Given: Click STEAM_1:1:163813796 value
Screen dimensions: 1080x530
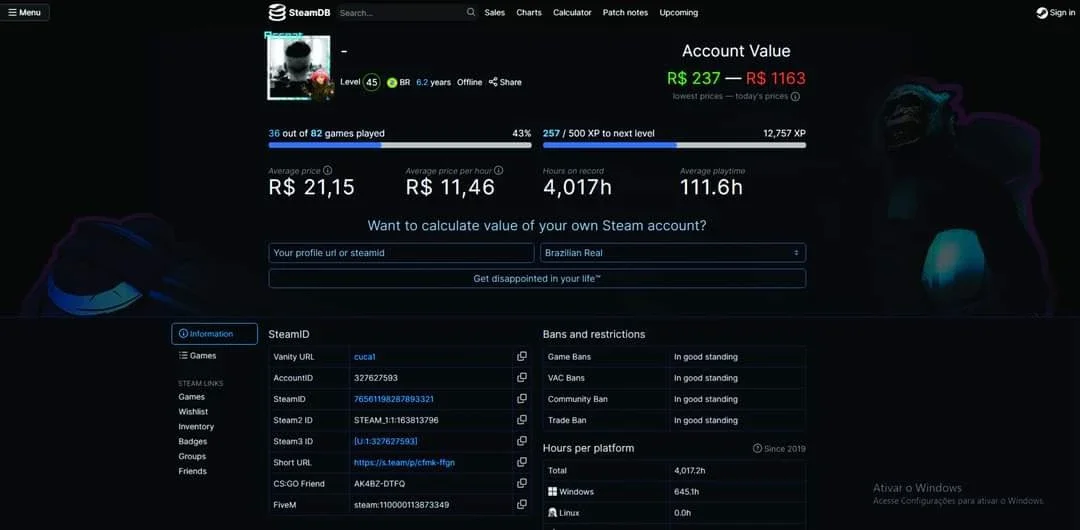Looking at the screenshot, I should point(396,420).
